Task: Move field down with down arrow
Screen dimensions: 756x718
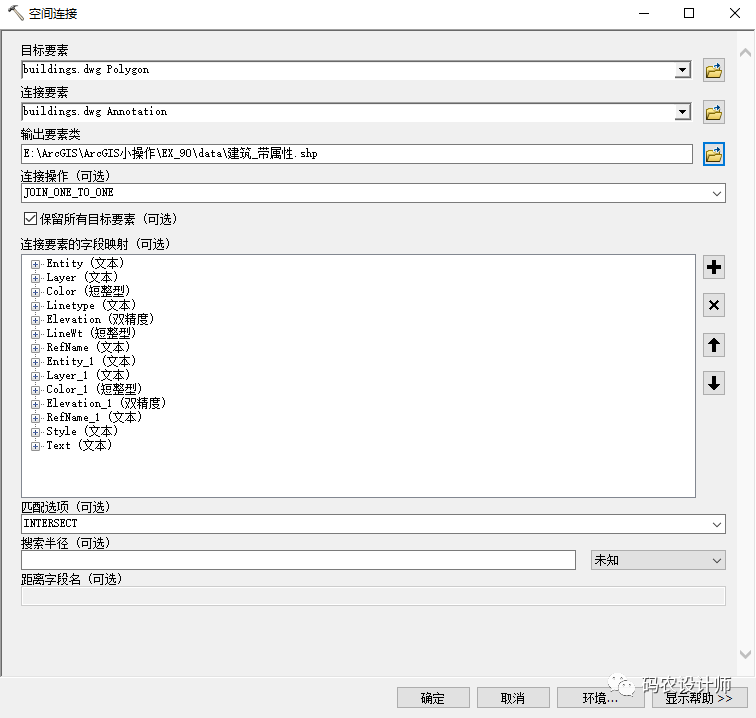Action: (x=714, y=383)
